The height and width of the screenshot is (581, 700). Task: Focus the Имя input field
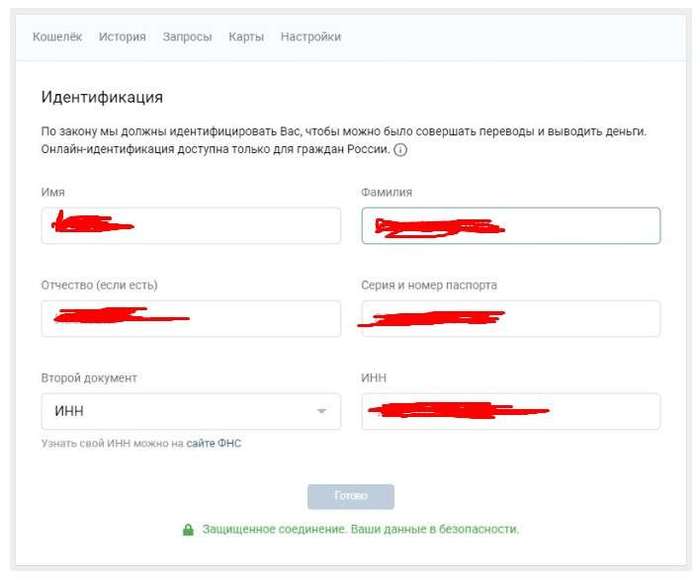point(191,226)
